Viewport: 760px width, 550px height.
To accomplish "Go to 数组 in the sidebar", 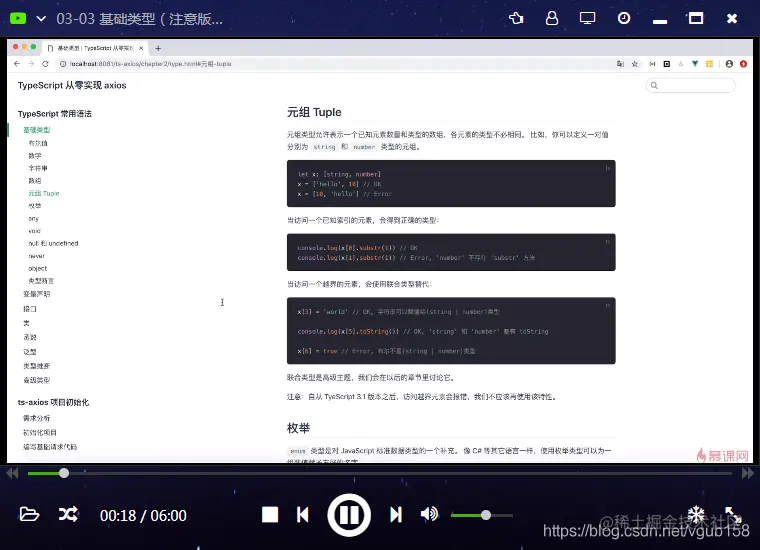I will (x=35, y=181).
